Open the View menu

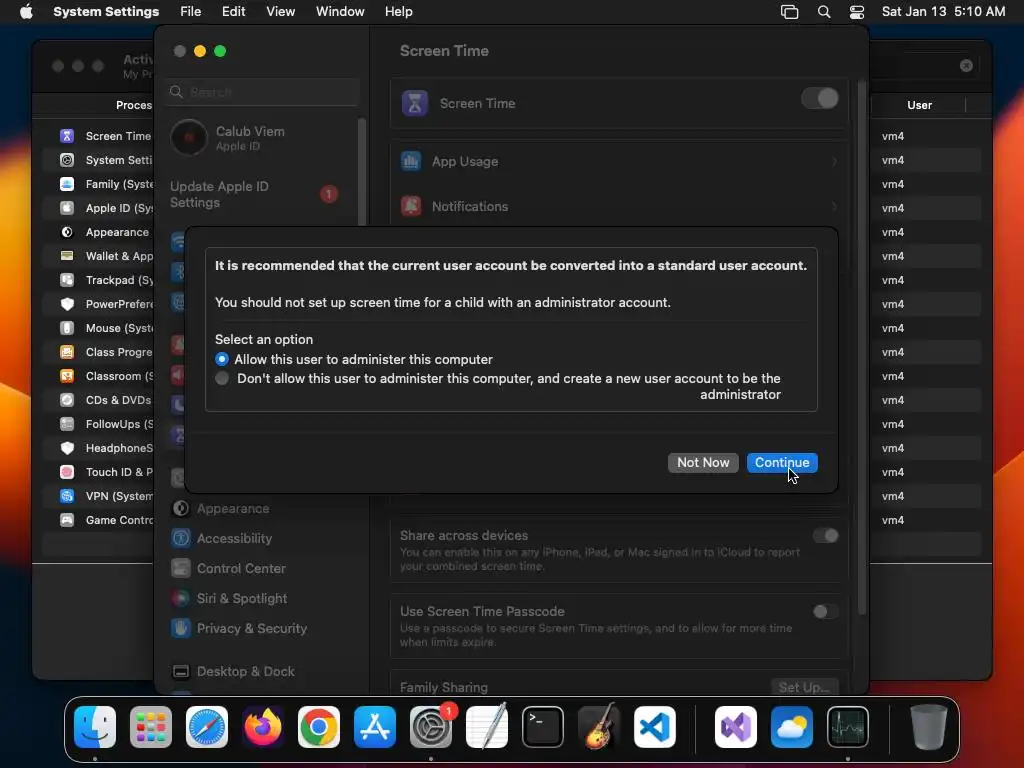(x=280, y=12)
